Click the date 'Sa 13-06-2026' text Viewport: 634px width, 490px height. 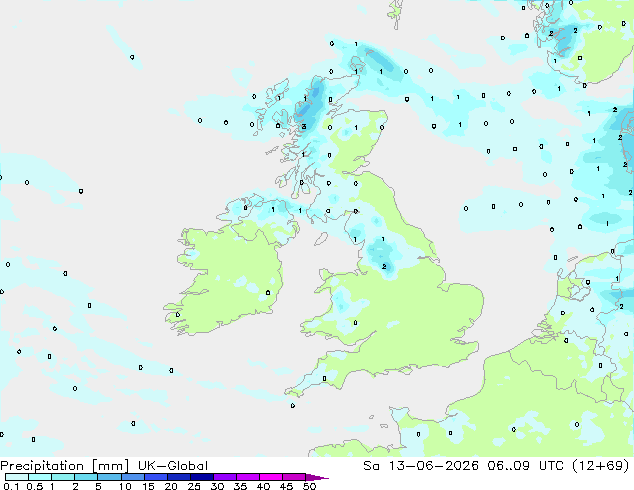click(x=421, y=466)
